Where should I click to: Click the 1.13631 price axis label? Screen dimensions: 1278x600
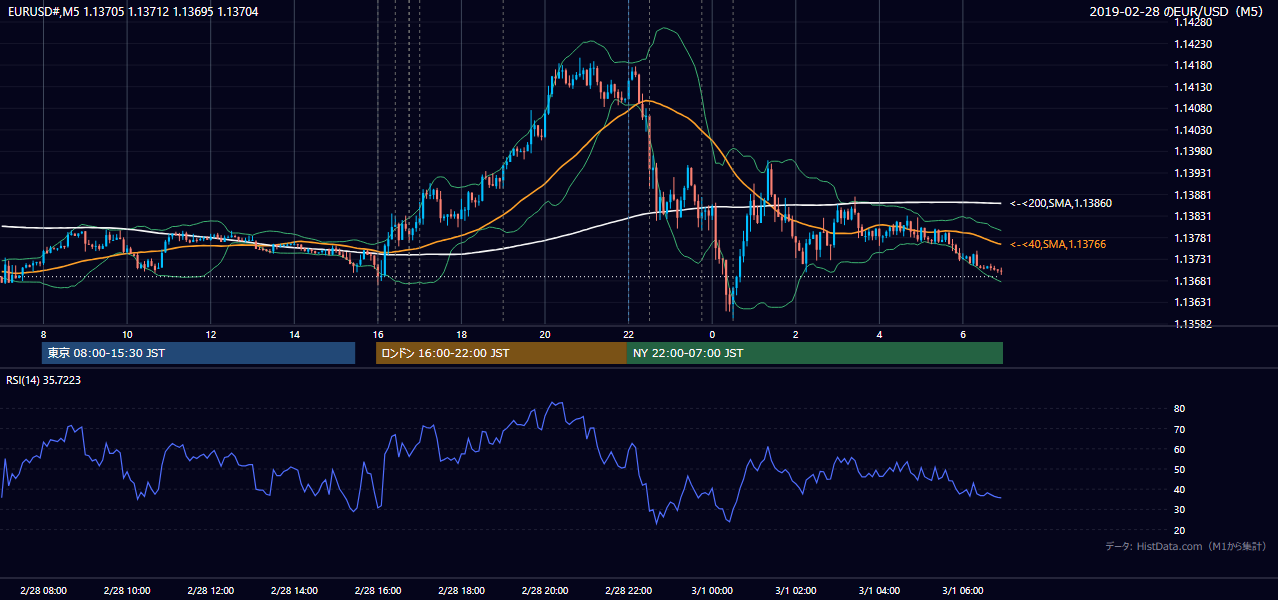(x=1192, y=302)
